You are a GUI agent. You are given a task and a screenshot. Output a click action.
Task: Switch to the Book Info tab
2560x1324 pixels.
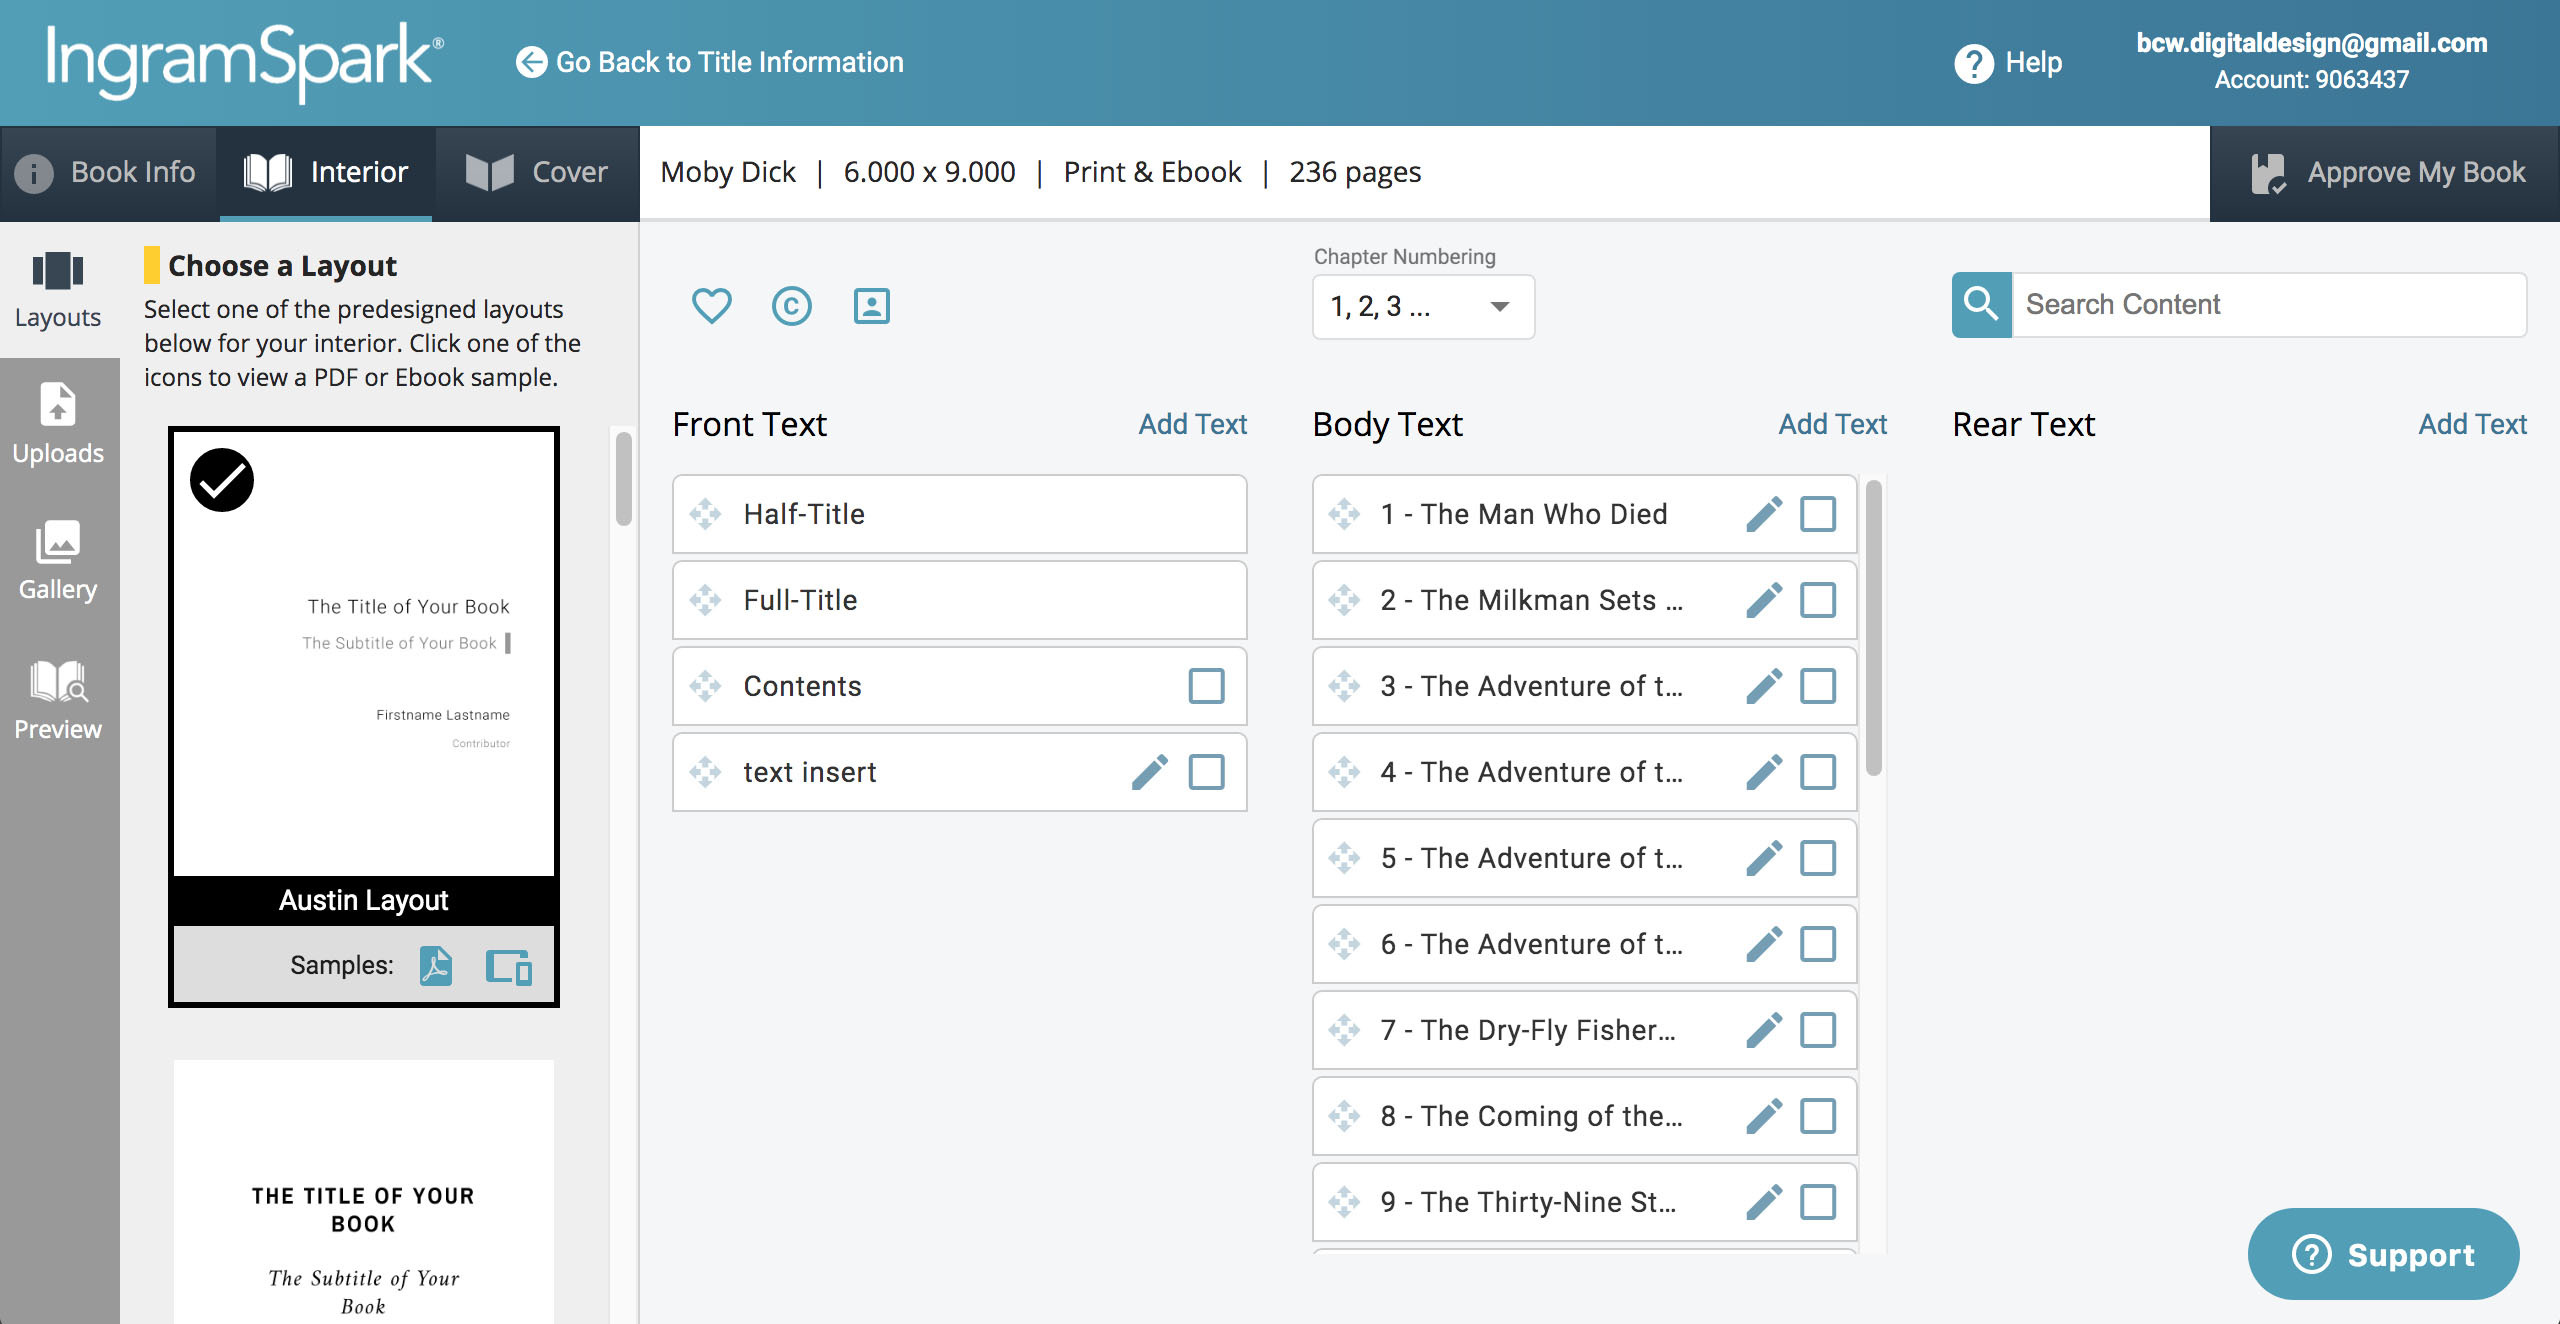(108, 173)
